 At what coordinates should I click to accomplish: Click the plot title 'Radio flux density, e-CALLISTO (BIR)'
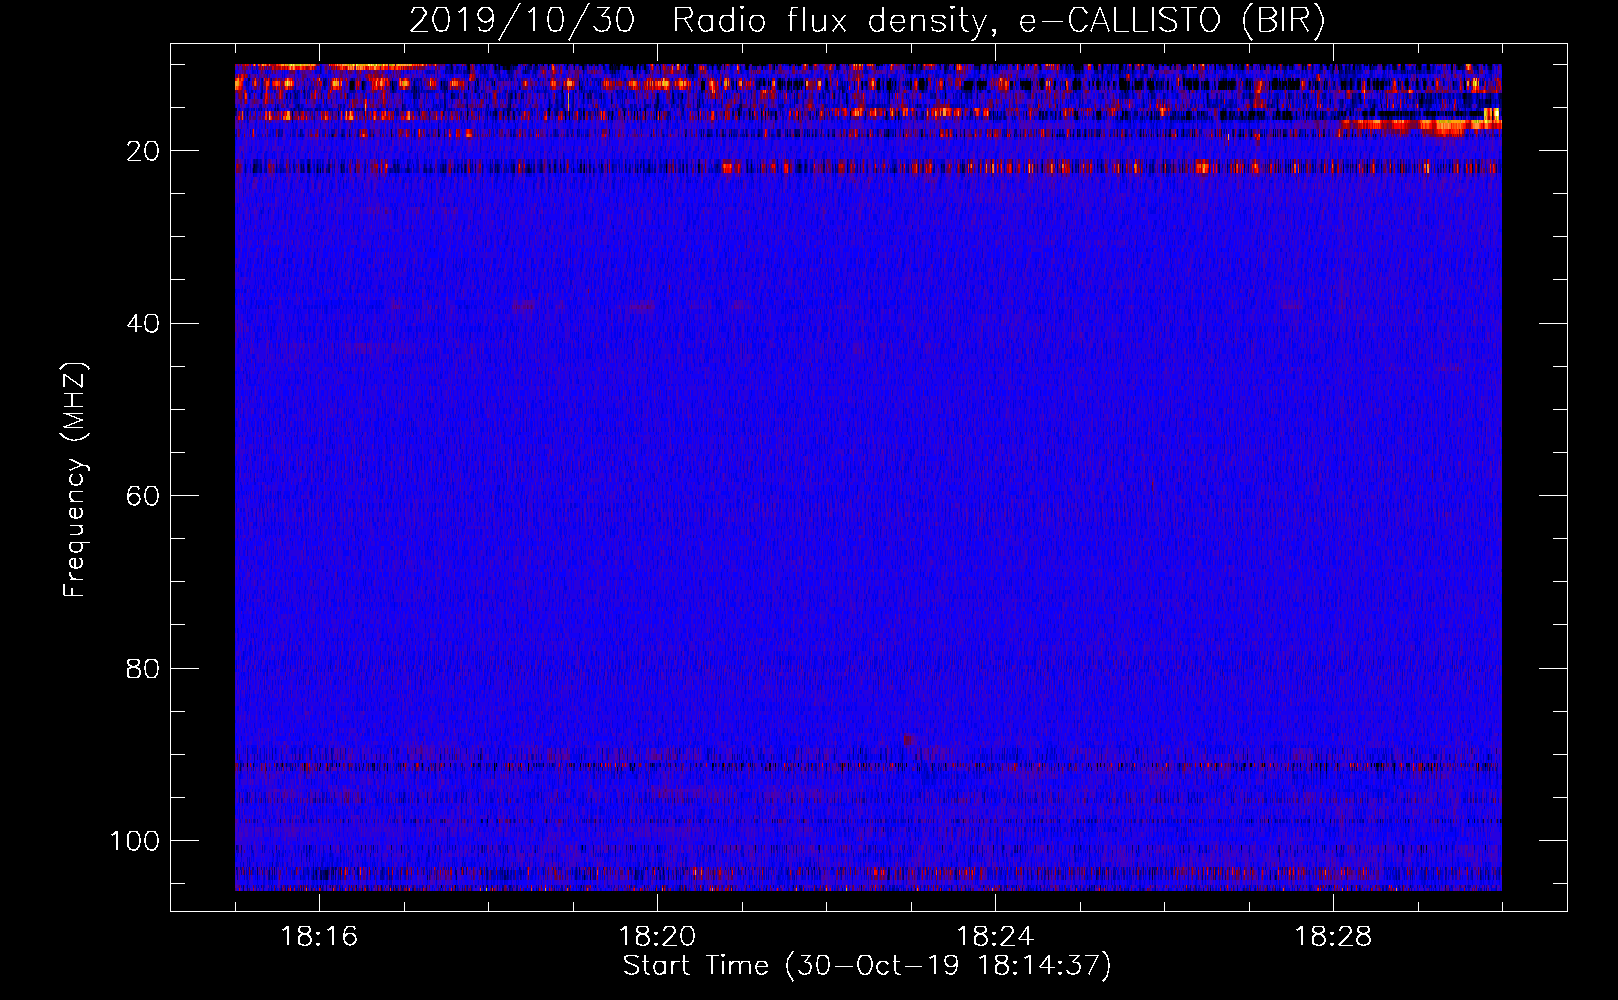coord(998,21)
